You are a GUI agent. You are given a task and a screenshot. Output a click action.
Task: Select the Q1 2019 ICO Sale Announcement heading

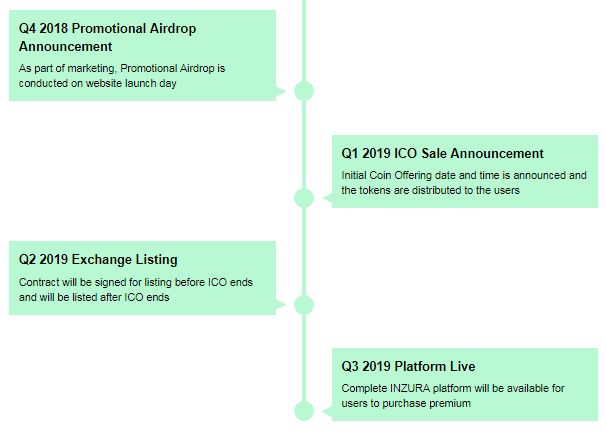point(442,153)
